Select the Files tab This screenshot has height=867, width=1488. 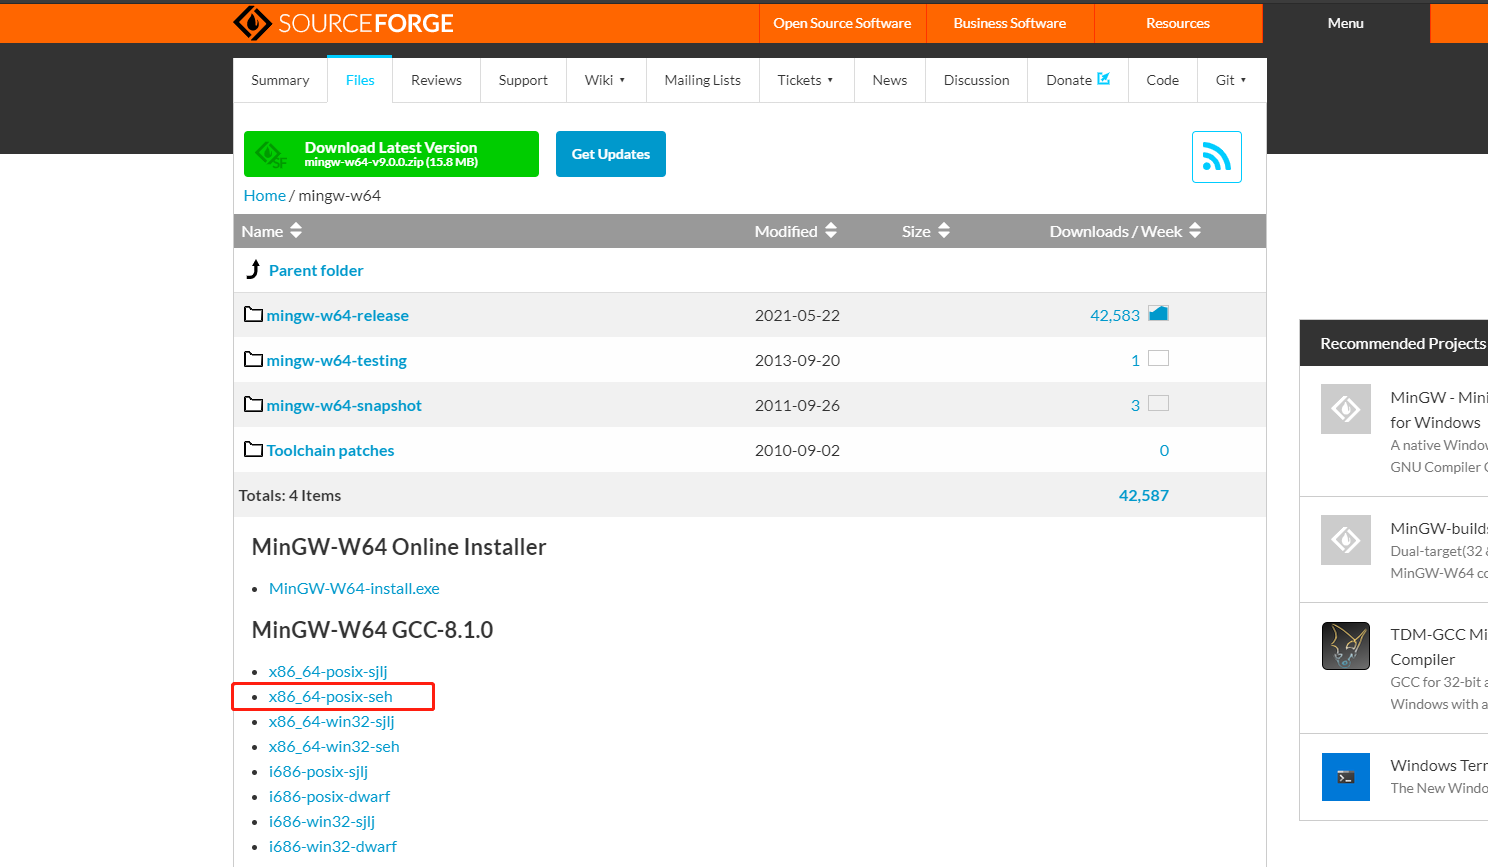[360, 80]
